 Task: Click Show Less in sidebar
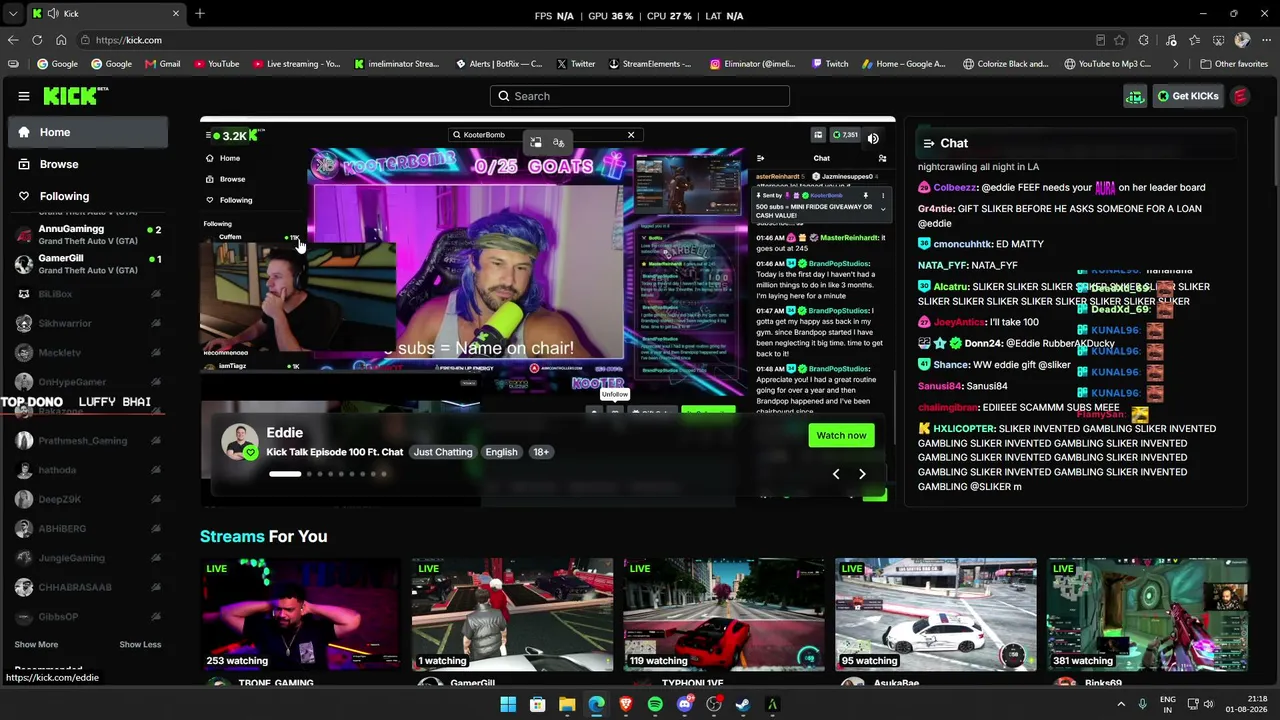(x=140, y=645)
